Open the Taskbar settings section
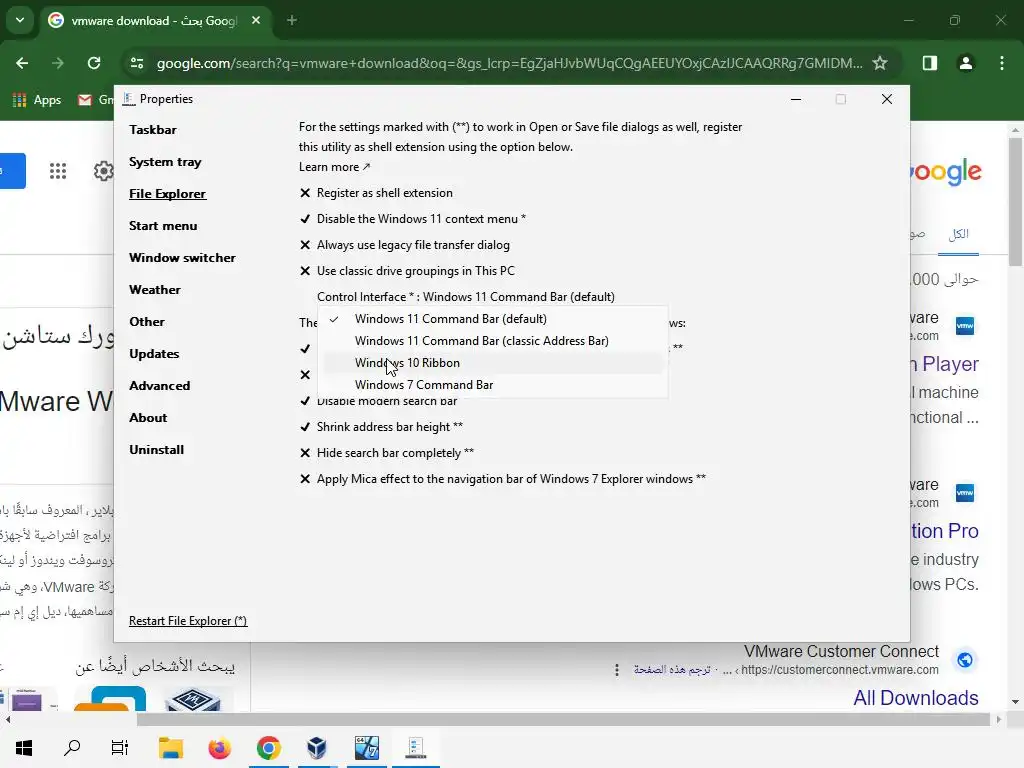The image size is (1024, 768). [153, 129]
